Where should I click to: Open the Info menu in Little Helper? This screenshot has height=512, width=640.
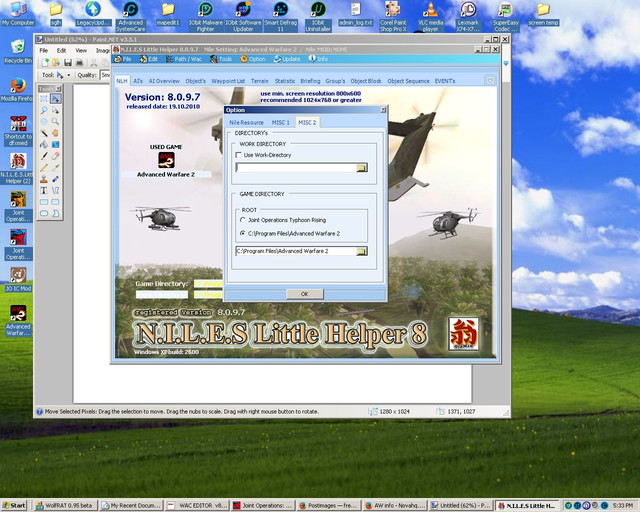tap(318, 59)
